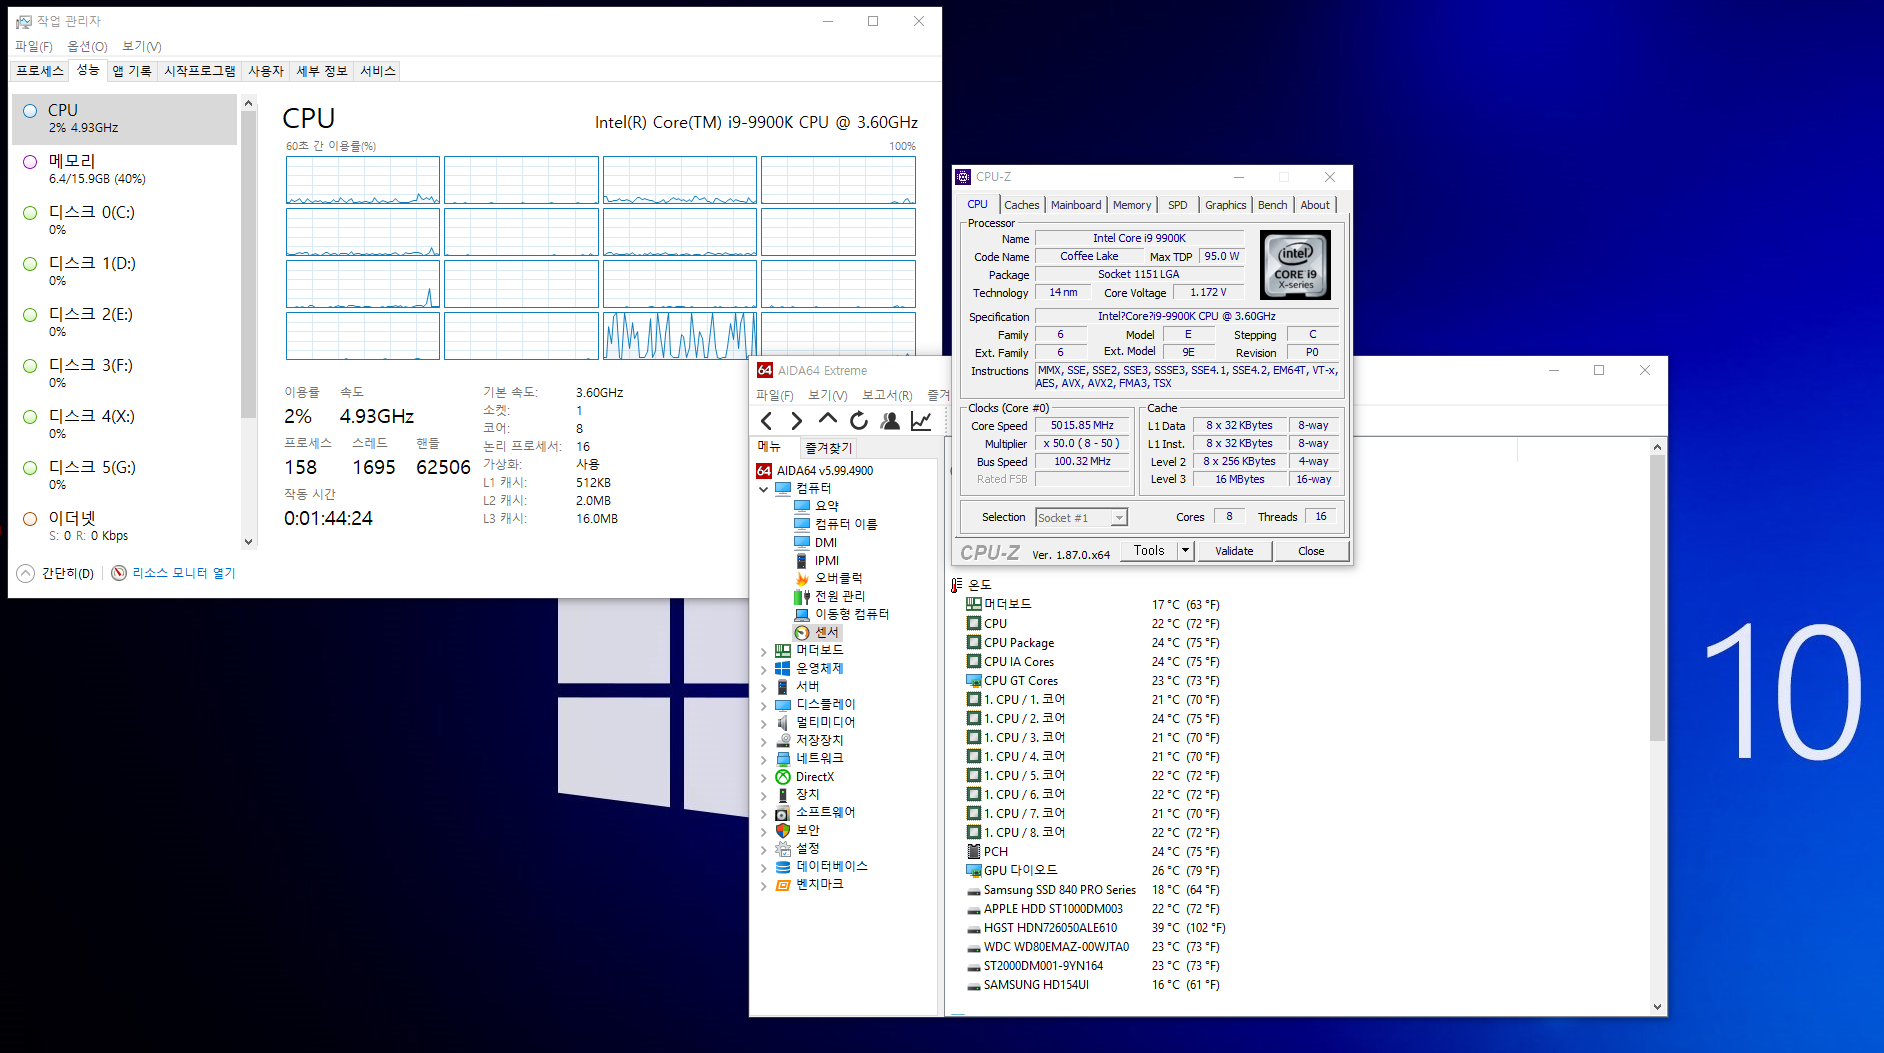
Task: Click AIDA64 forward navigation arrow
Action: click(796, 421)
